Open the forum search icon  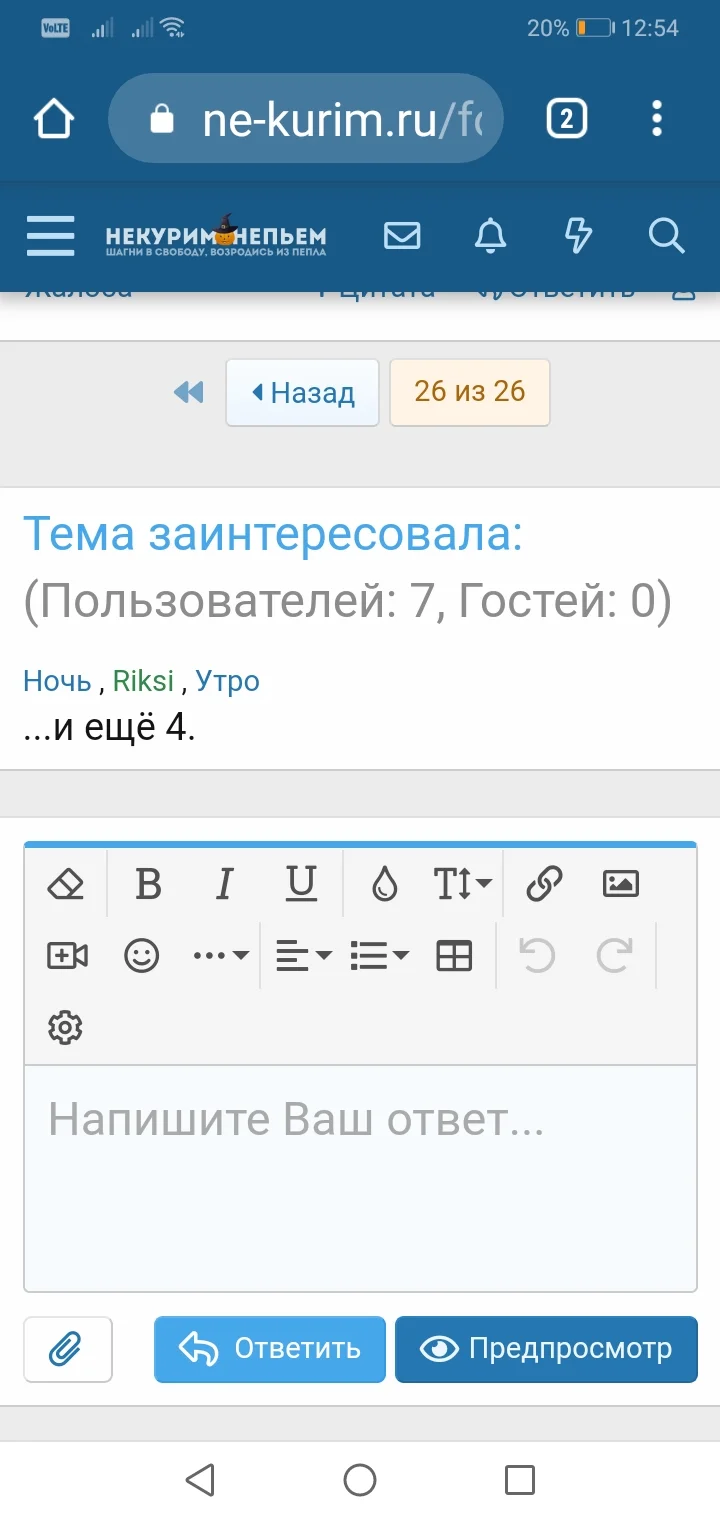[665, 236]
